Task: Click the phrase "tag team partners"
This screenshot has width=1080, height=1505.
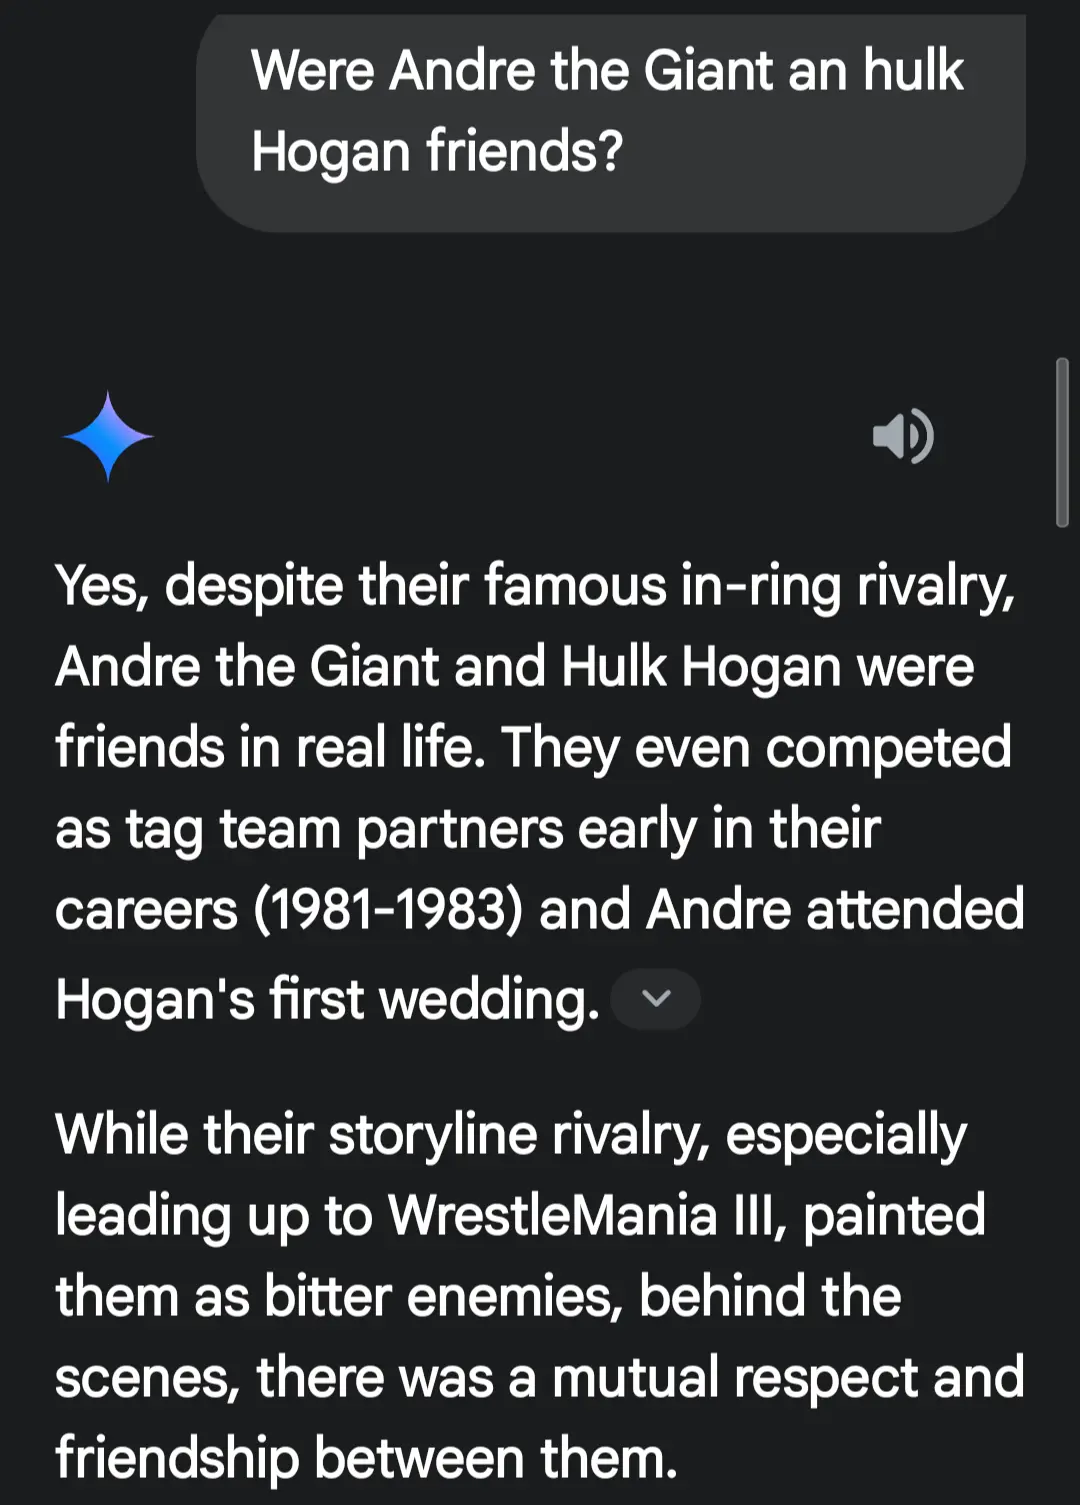Action: pos(343,829)
